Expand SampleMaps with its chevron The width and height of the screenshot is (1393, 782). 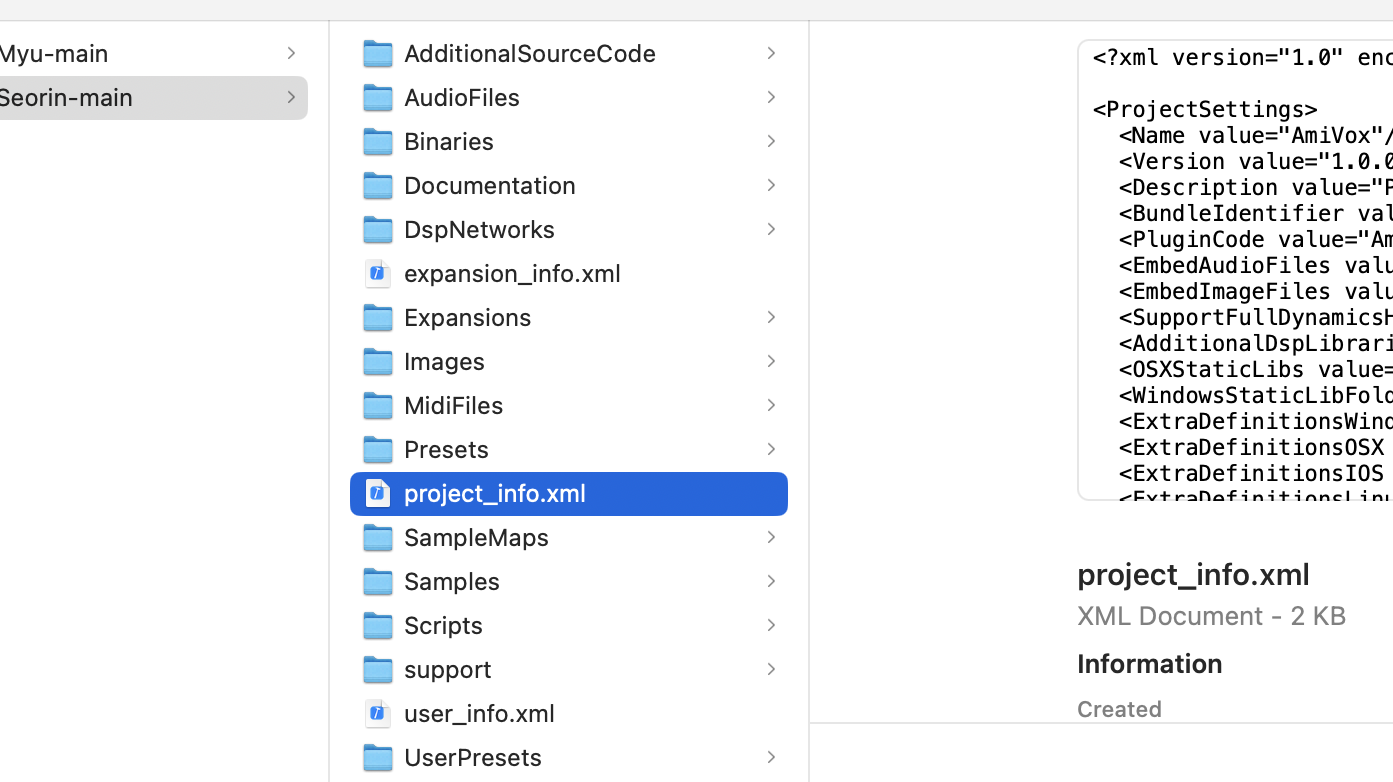click(x=771, y=537)
